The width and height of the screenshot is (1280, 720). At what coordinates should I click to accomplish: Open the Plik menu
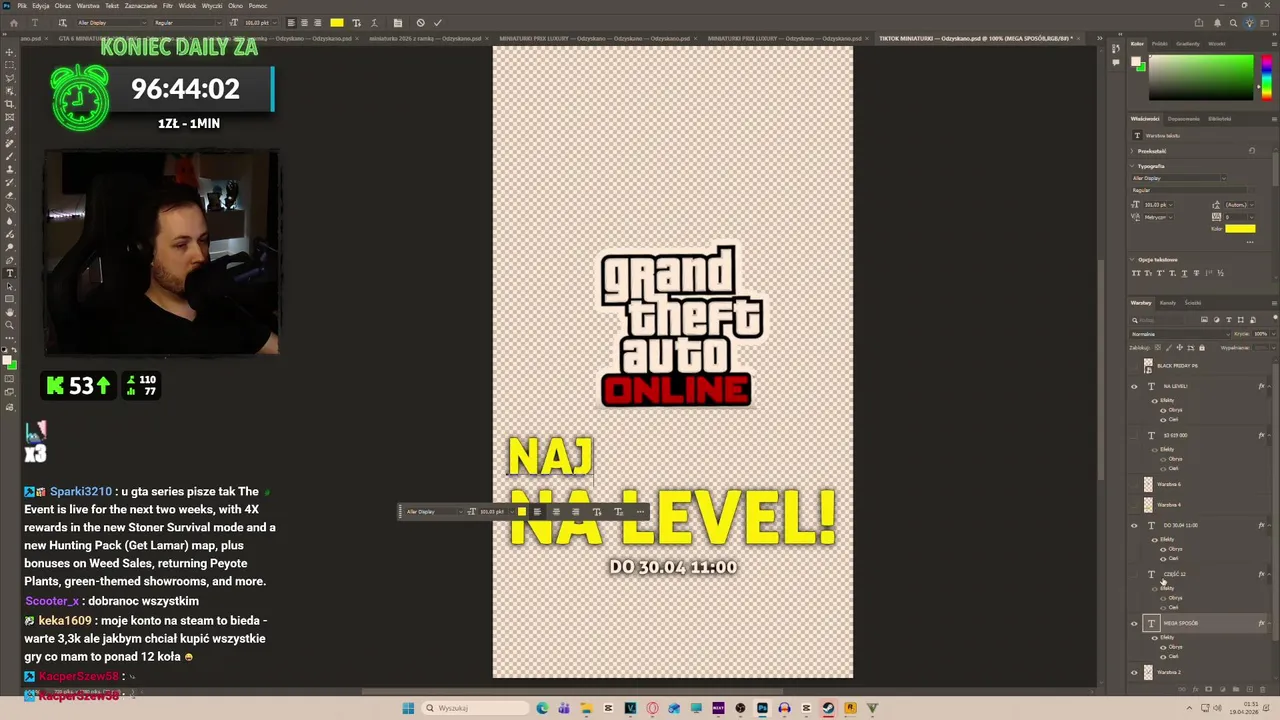coord(22,6)
